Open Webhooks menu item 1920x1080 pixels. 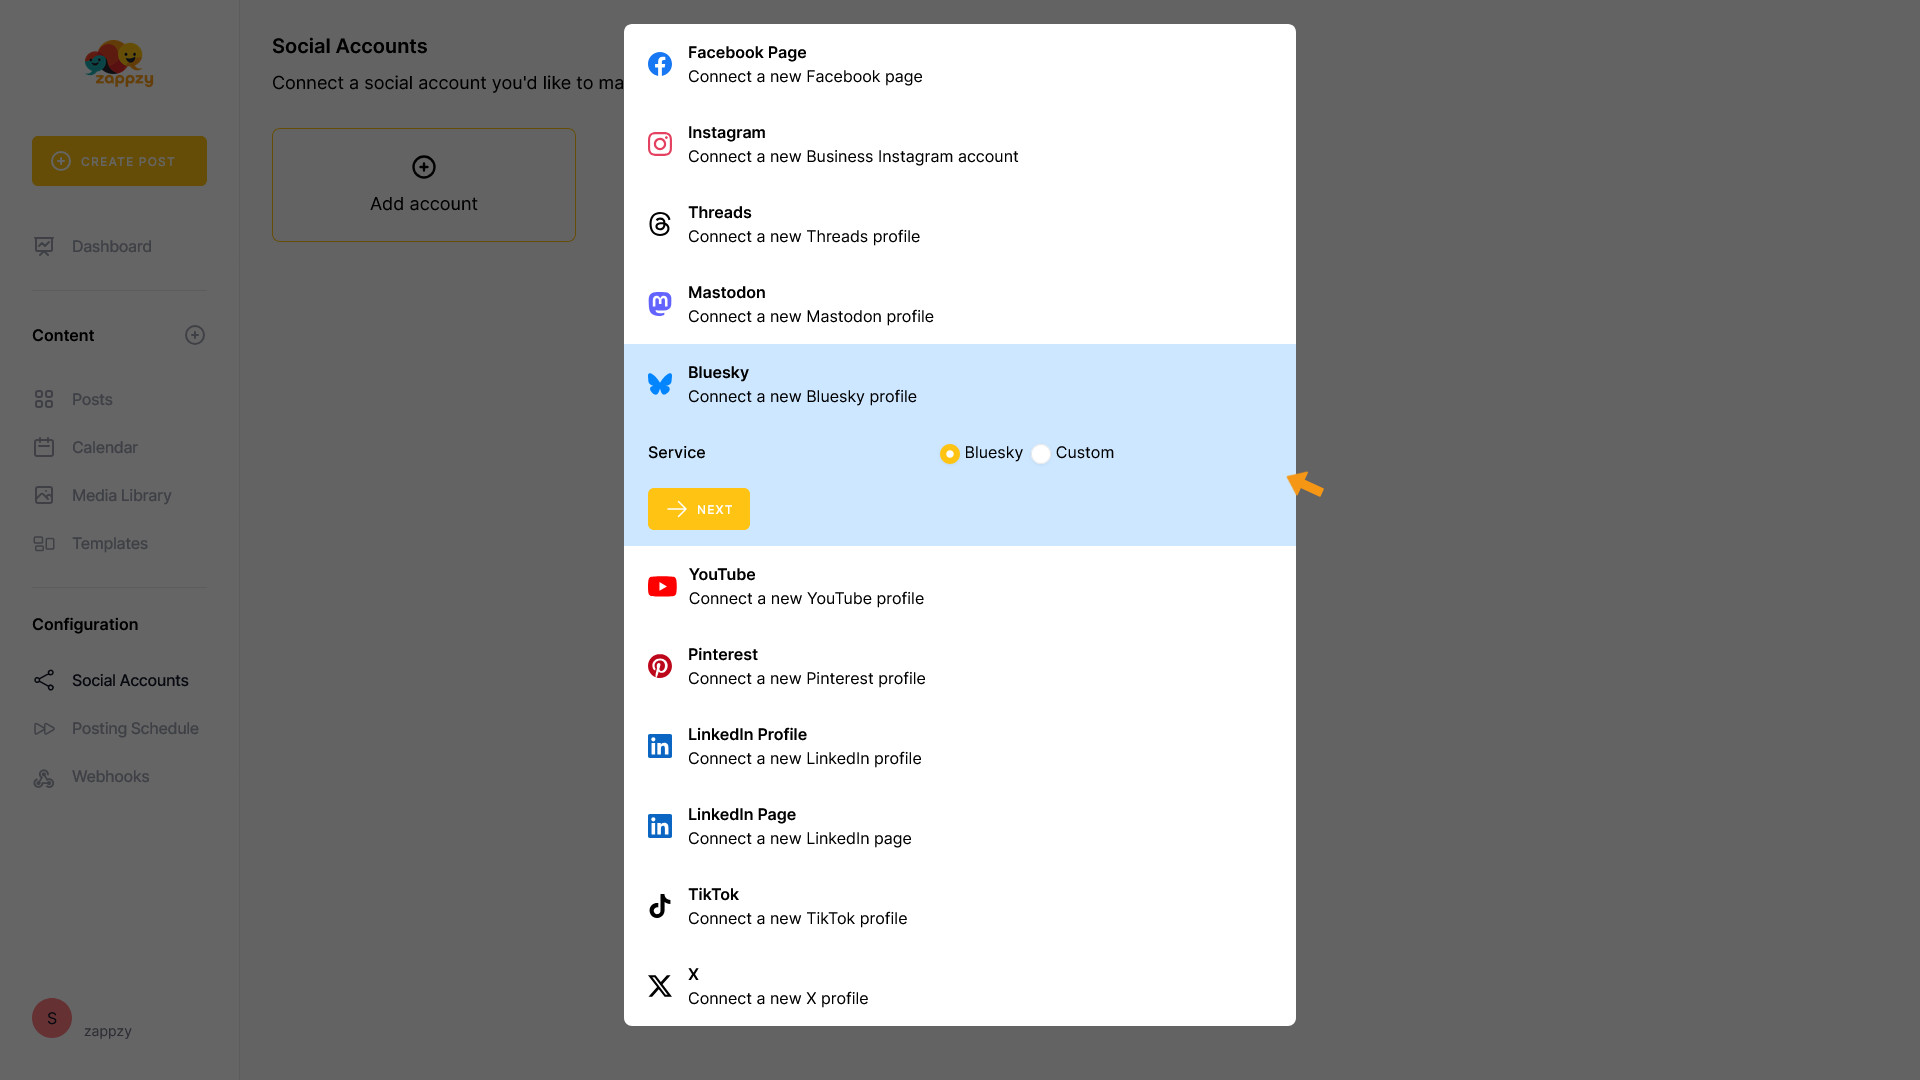111,776
